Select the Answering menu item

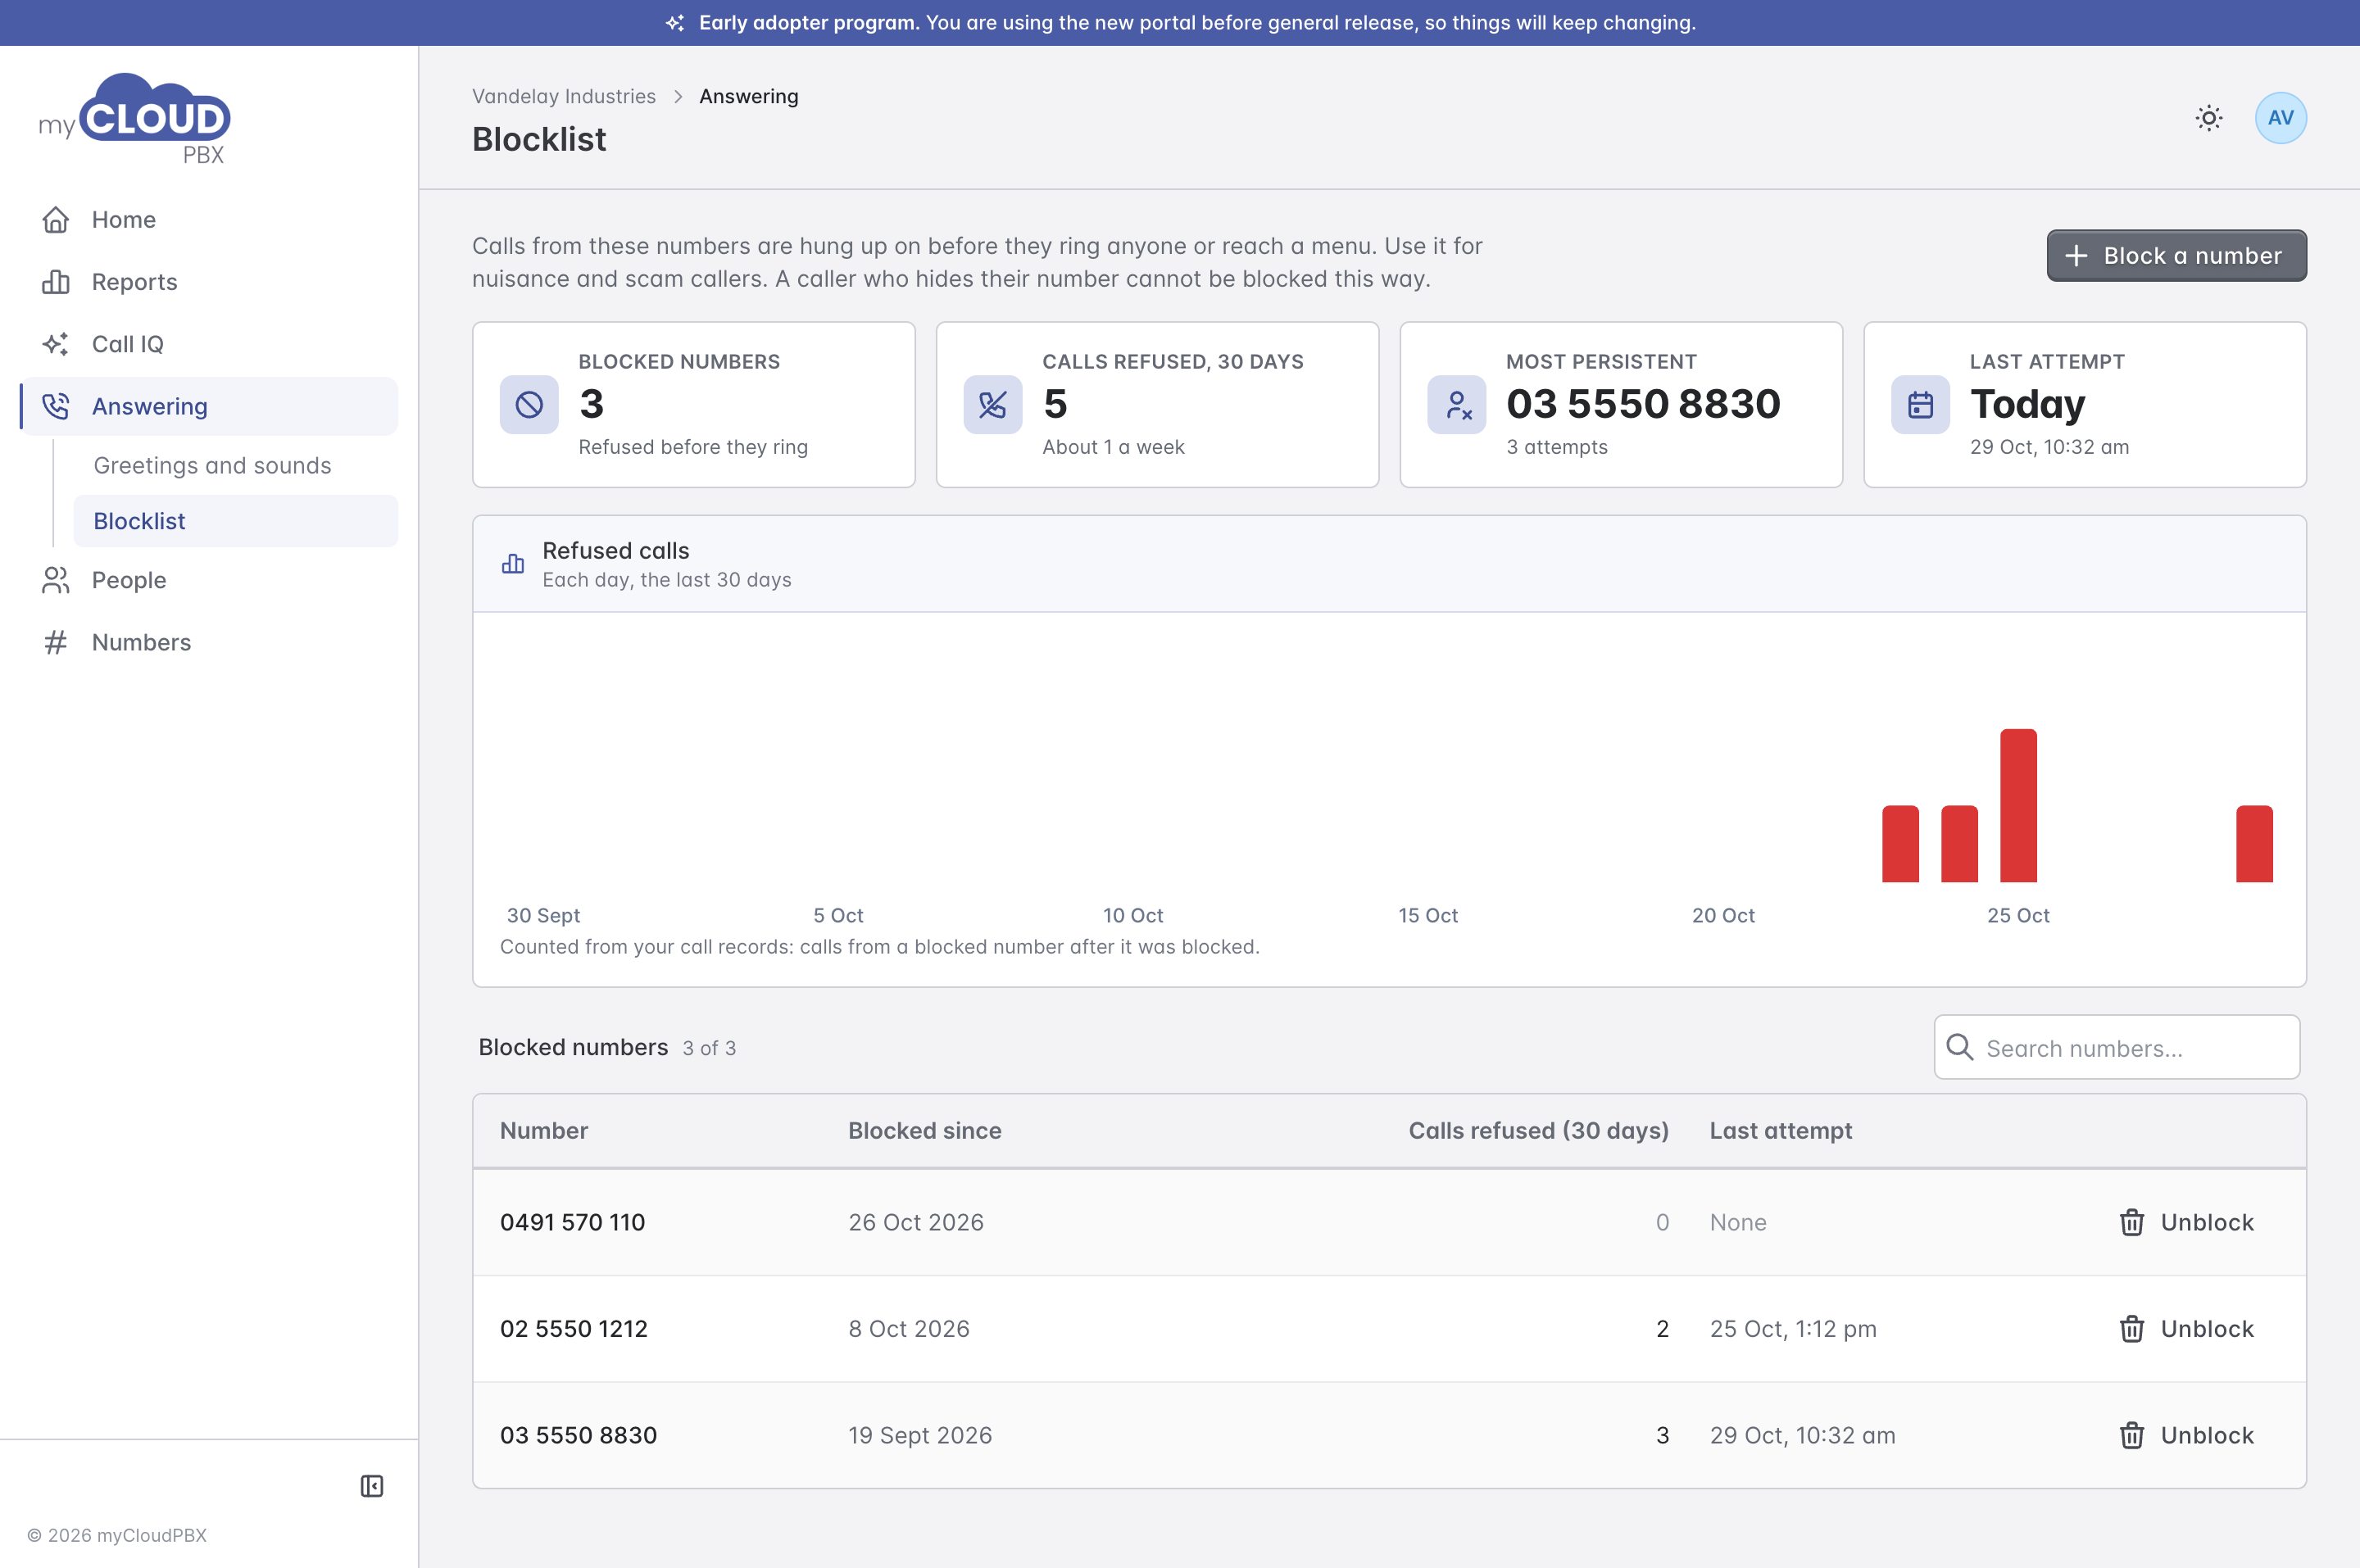209,406
